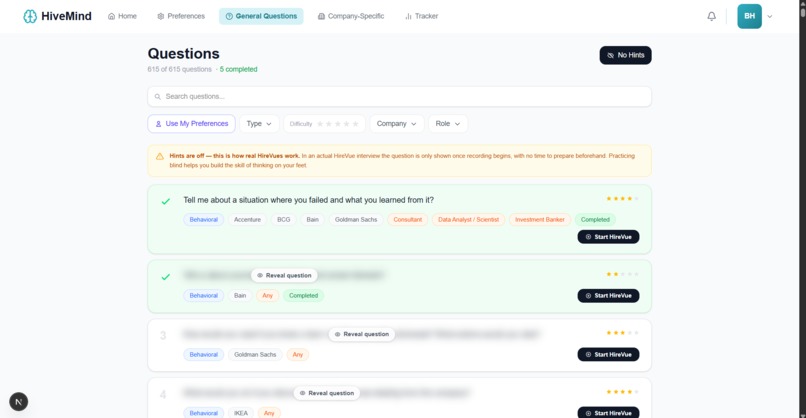This screenshot has width=806, height=418.
Task: Click the green checkmark on the Bain question
Action: click(166, 277)
